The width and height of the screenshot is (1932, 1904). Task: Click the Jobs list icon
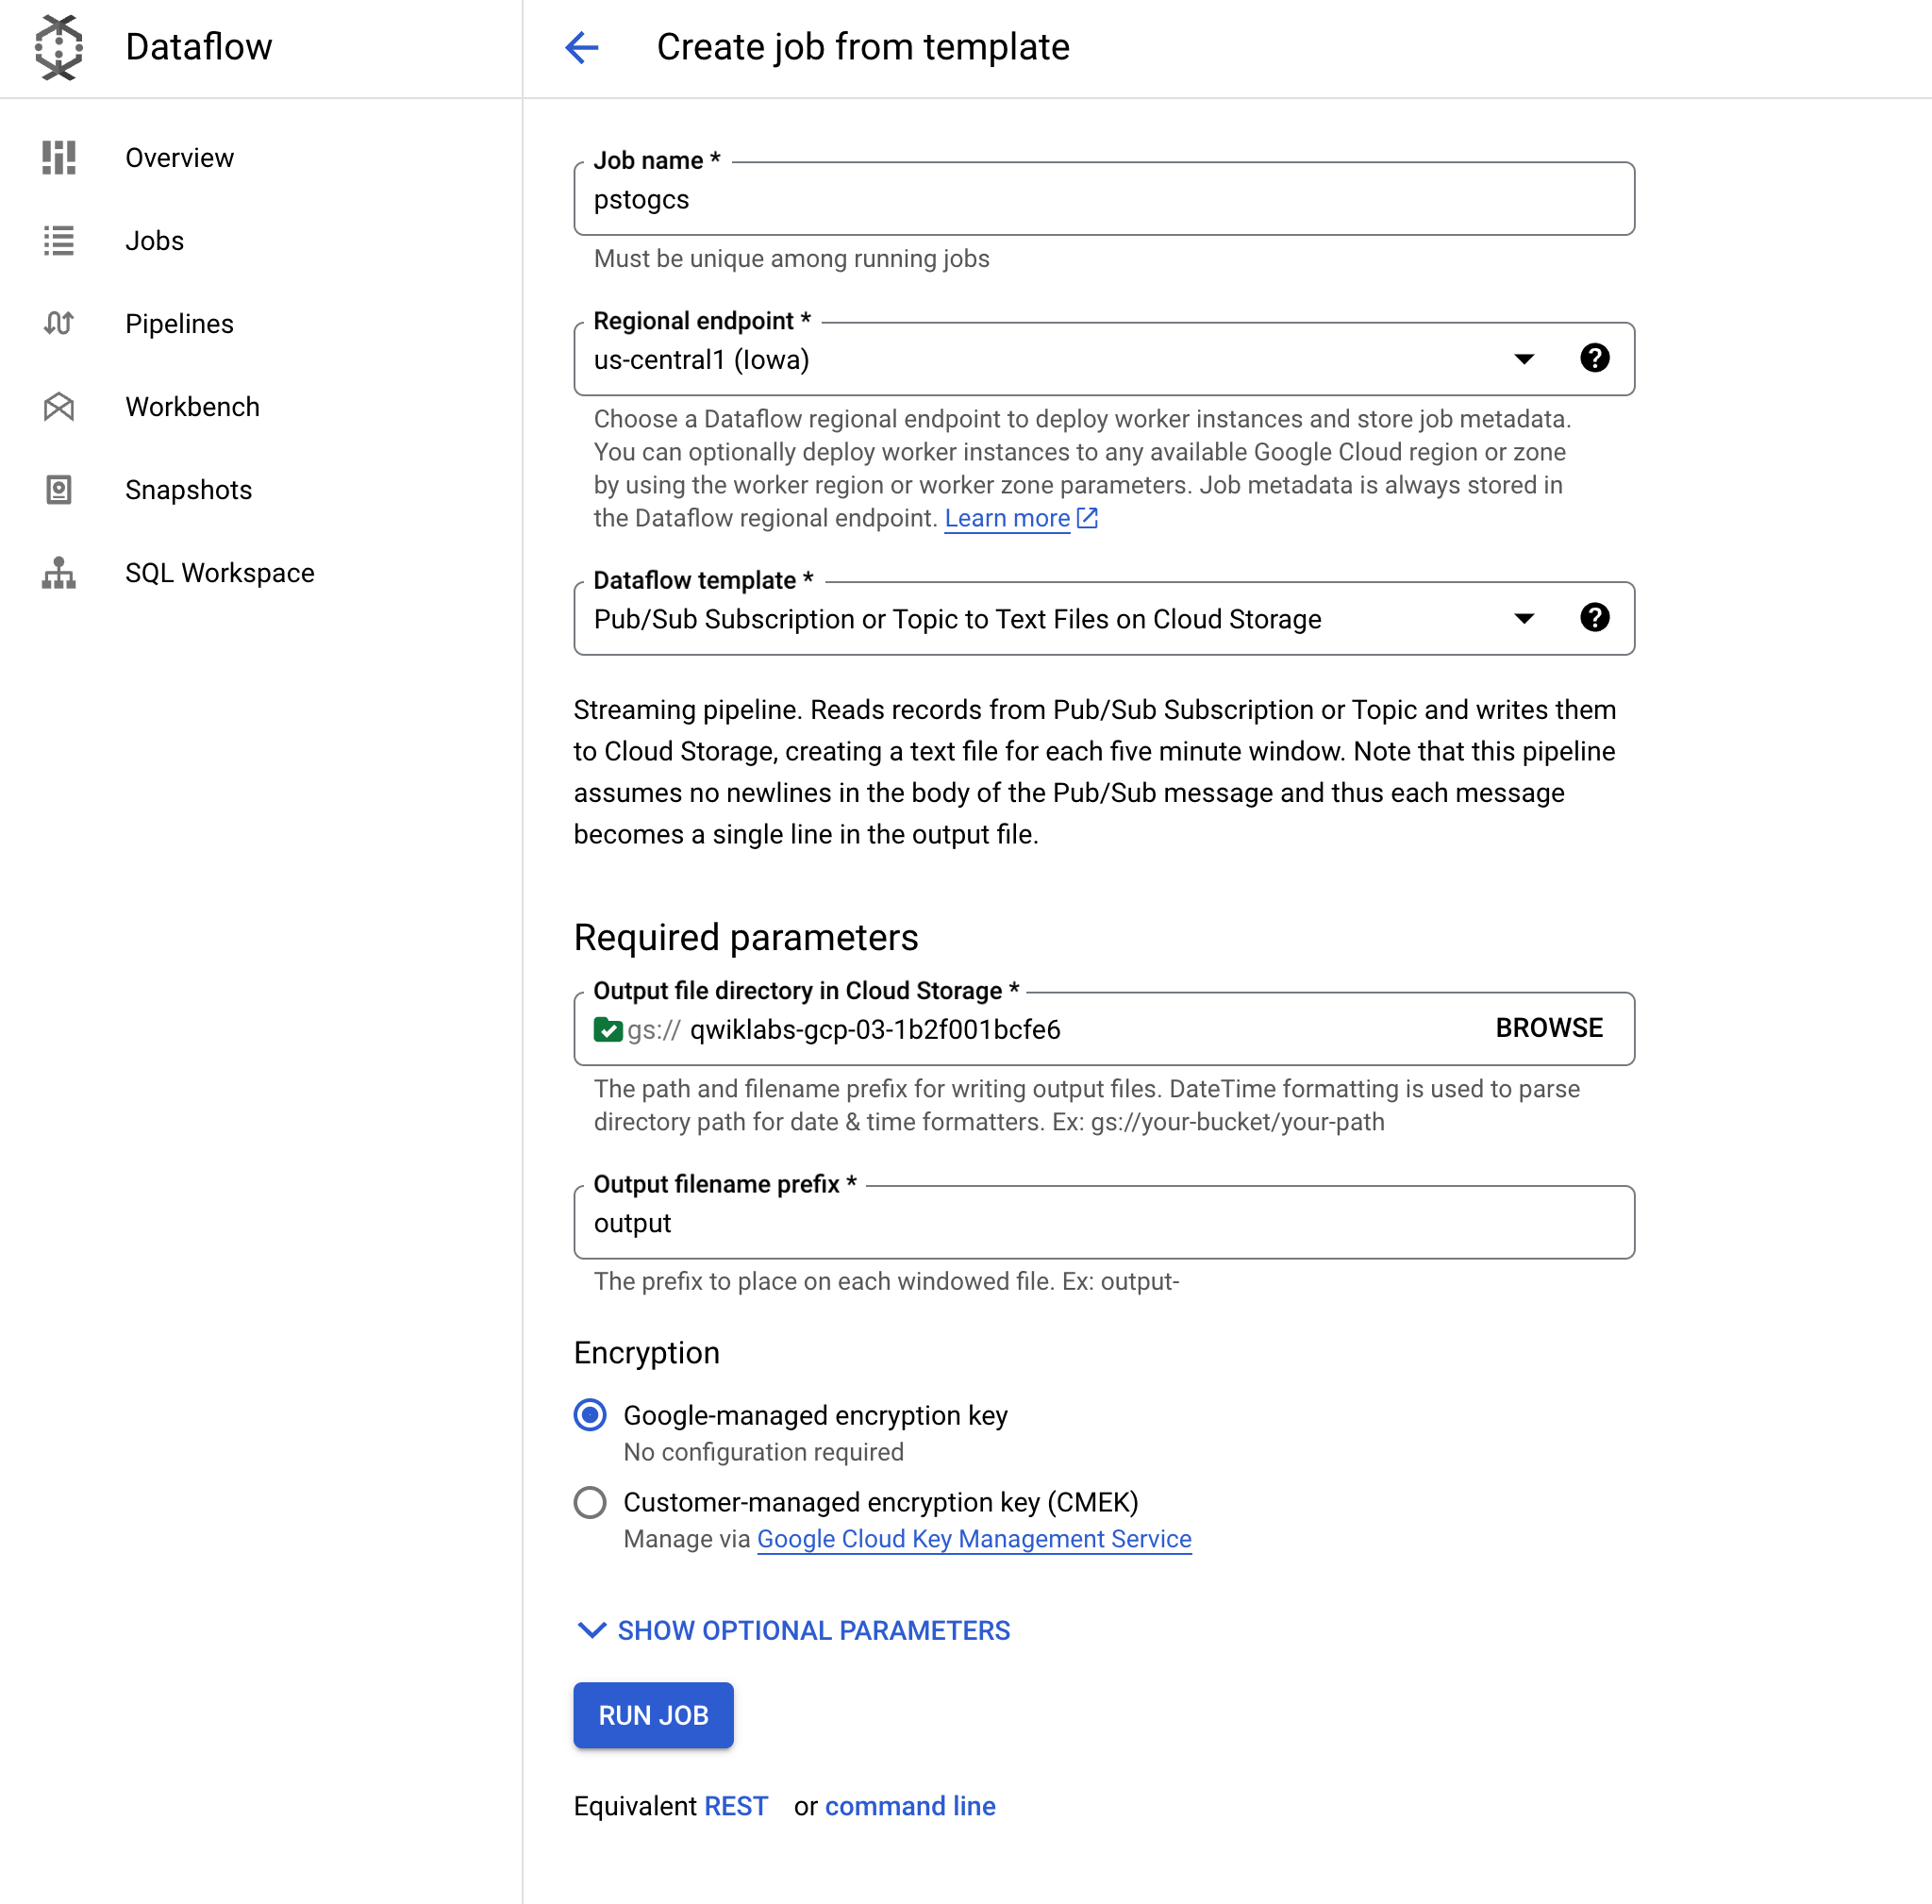point(59,241)
